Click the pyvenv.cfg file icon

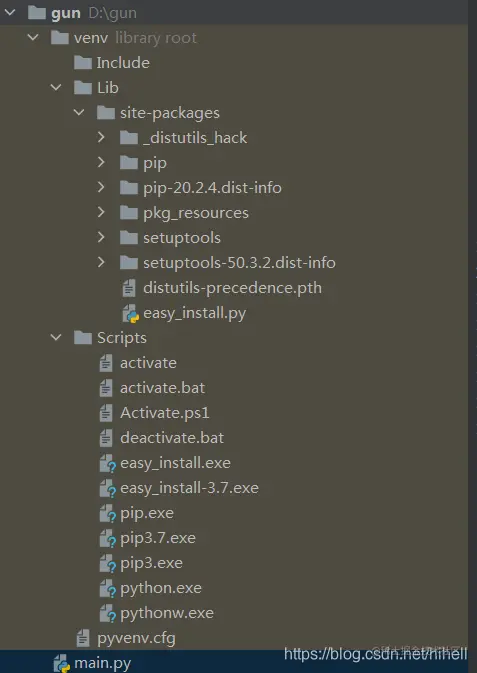[83, 638]
